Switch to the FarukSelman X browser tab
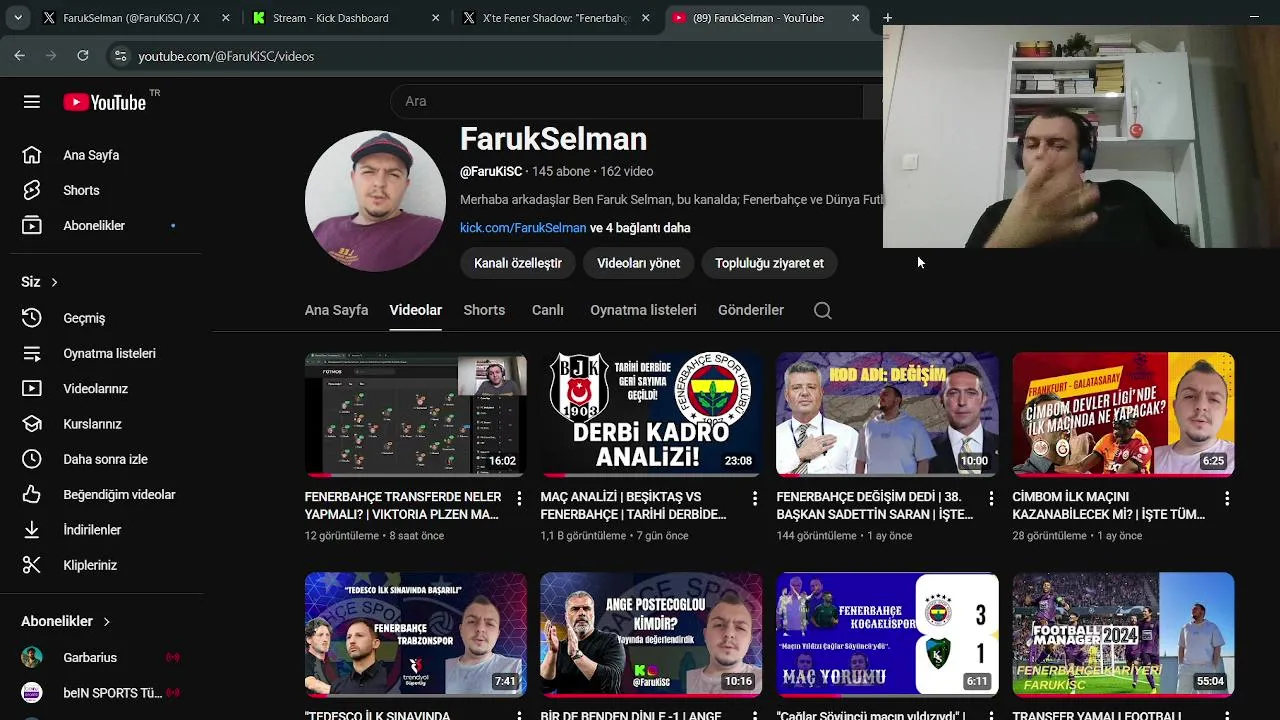This screenshot has width=1280, height=720. 135,18
